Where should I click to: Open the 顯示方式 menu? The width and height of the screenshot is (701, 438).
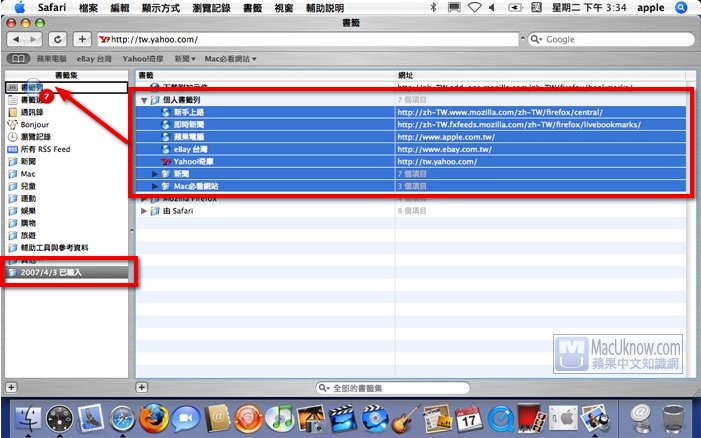161,8
